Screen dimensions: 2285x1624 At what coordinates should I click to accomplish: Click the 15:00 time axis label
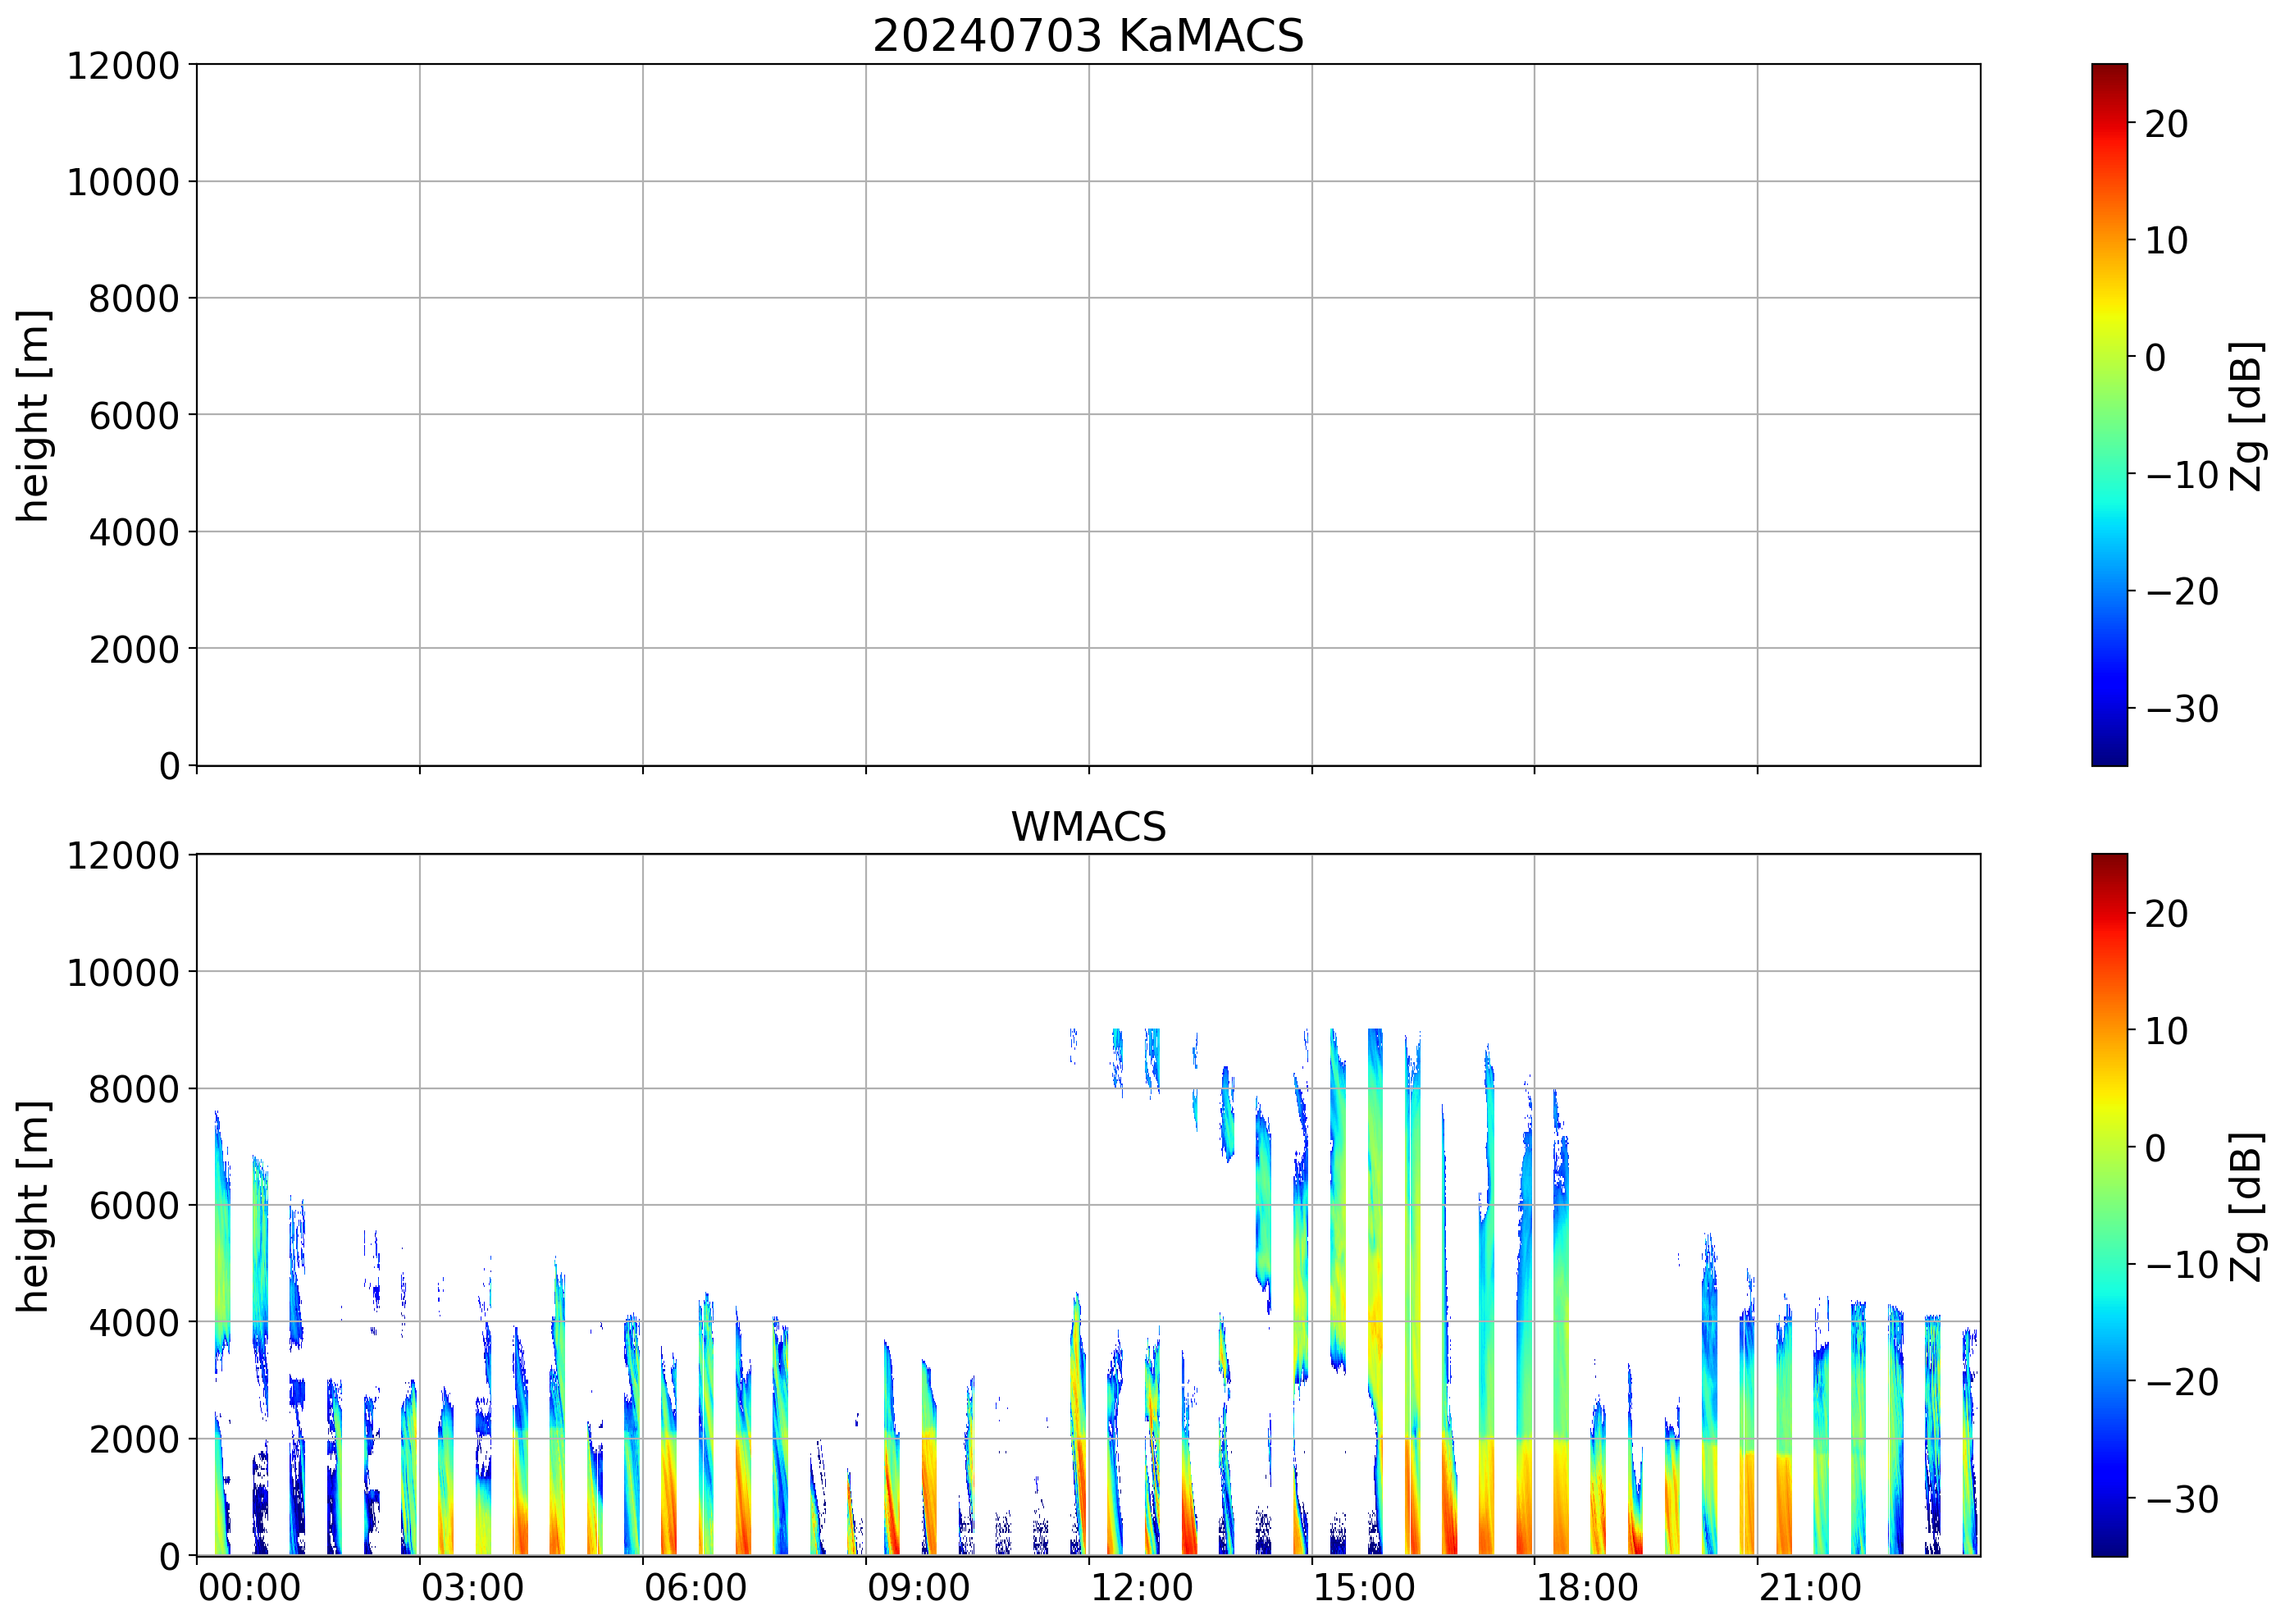point(1364,1588)
